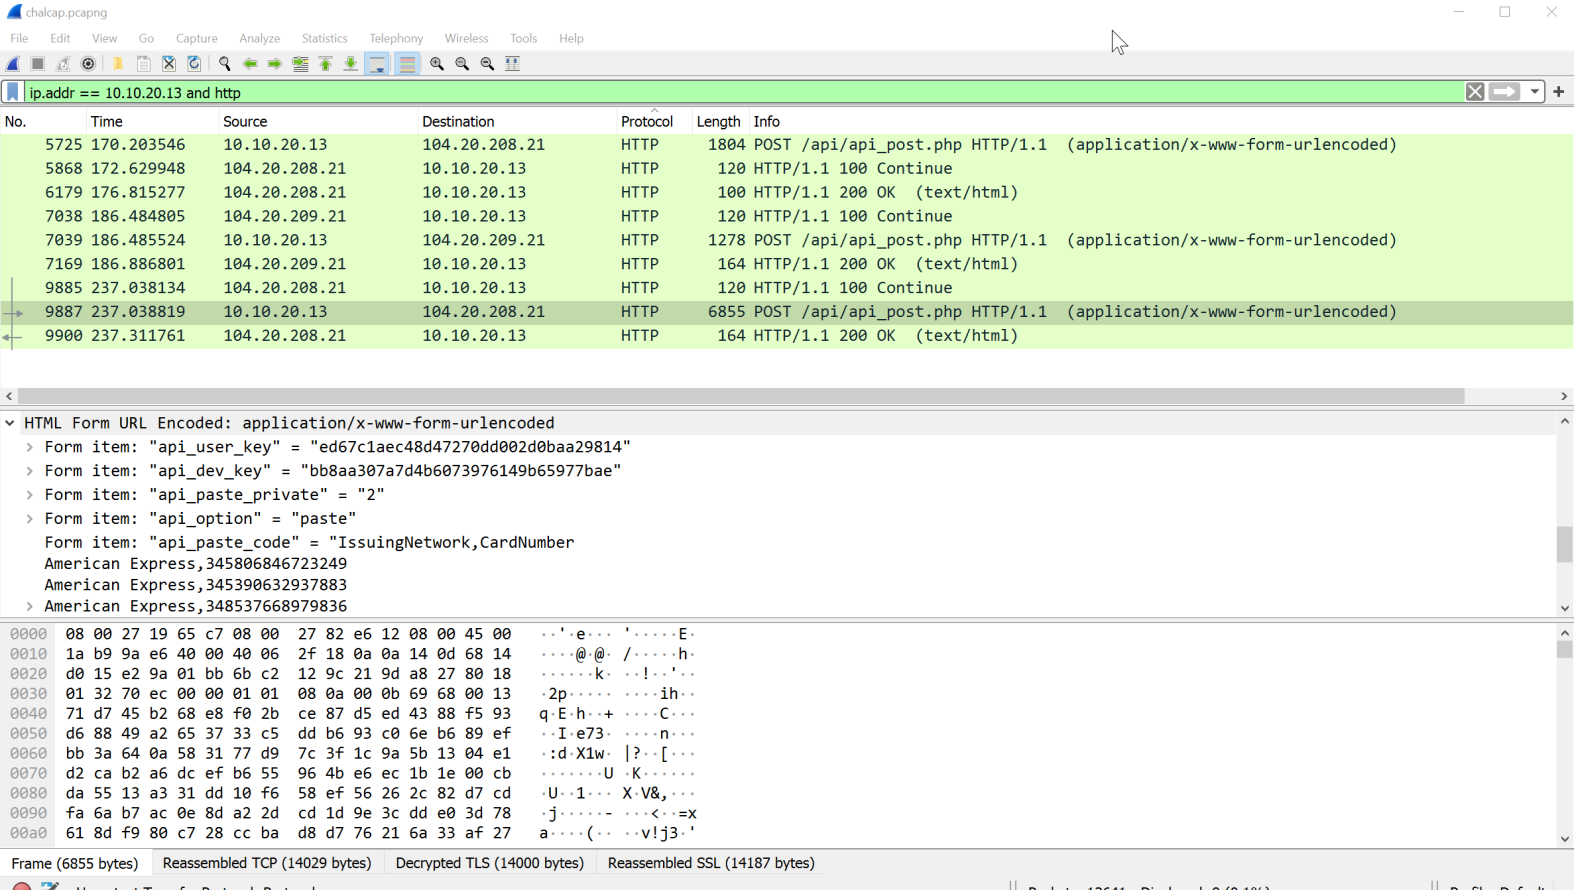Go to the first packet
The width and height of the screenshot is (1574, 890).
pyautogui.click(x=326, y=64)
